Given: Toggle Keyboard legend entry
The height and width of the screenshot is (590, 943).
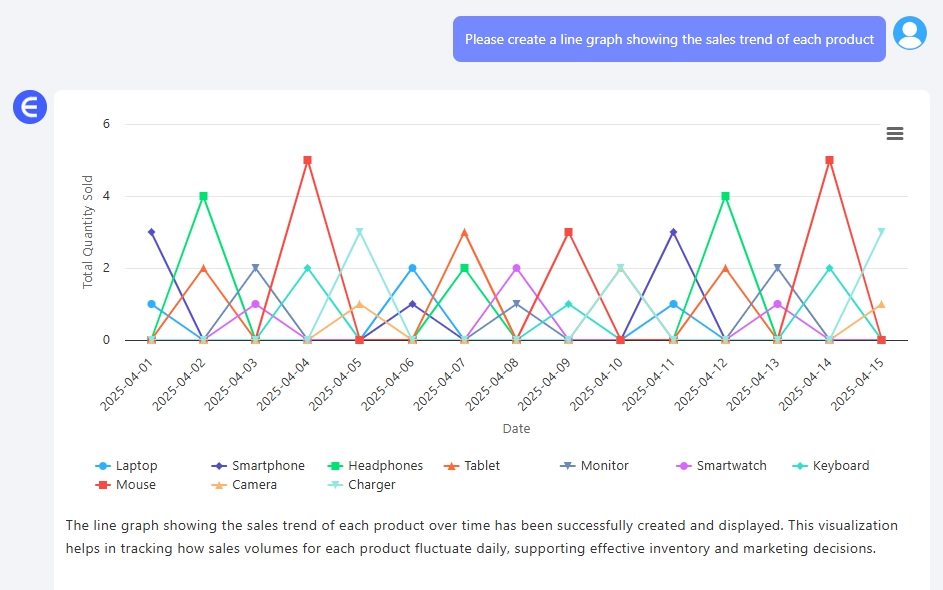Looking at the screenshot, I should click(831, 466).
